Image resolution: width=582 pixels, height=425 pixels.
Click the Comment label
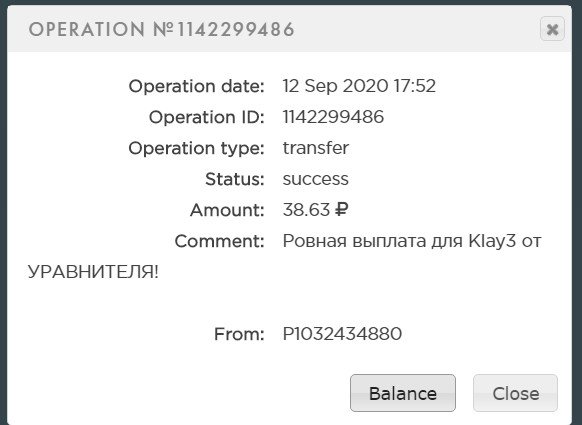[x=219, y=241]
